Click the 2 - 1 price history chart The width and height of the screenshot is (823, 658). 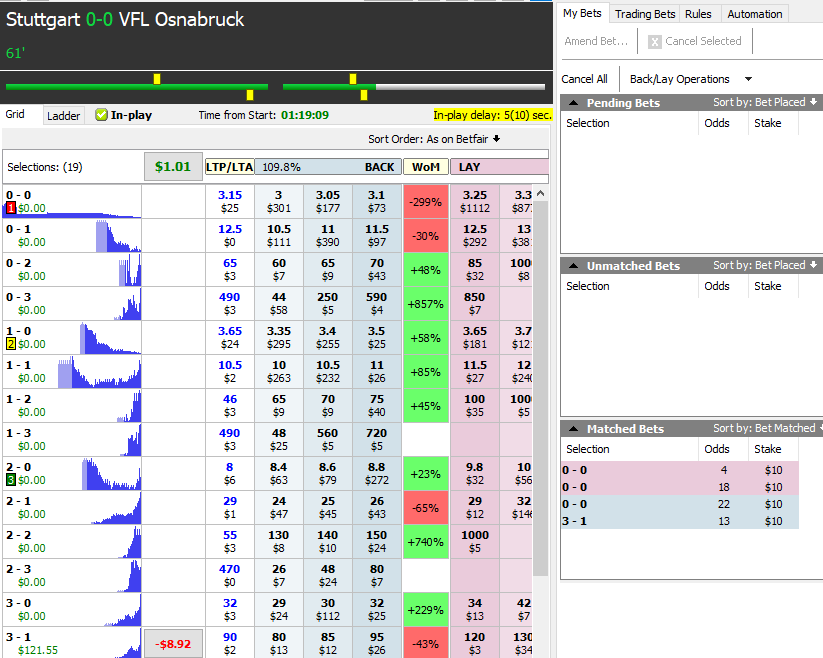point(116,508)
